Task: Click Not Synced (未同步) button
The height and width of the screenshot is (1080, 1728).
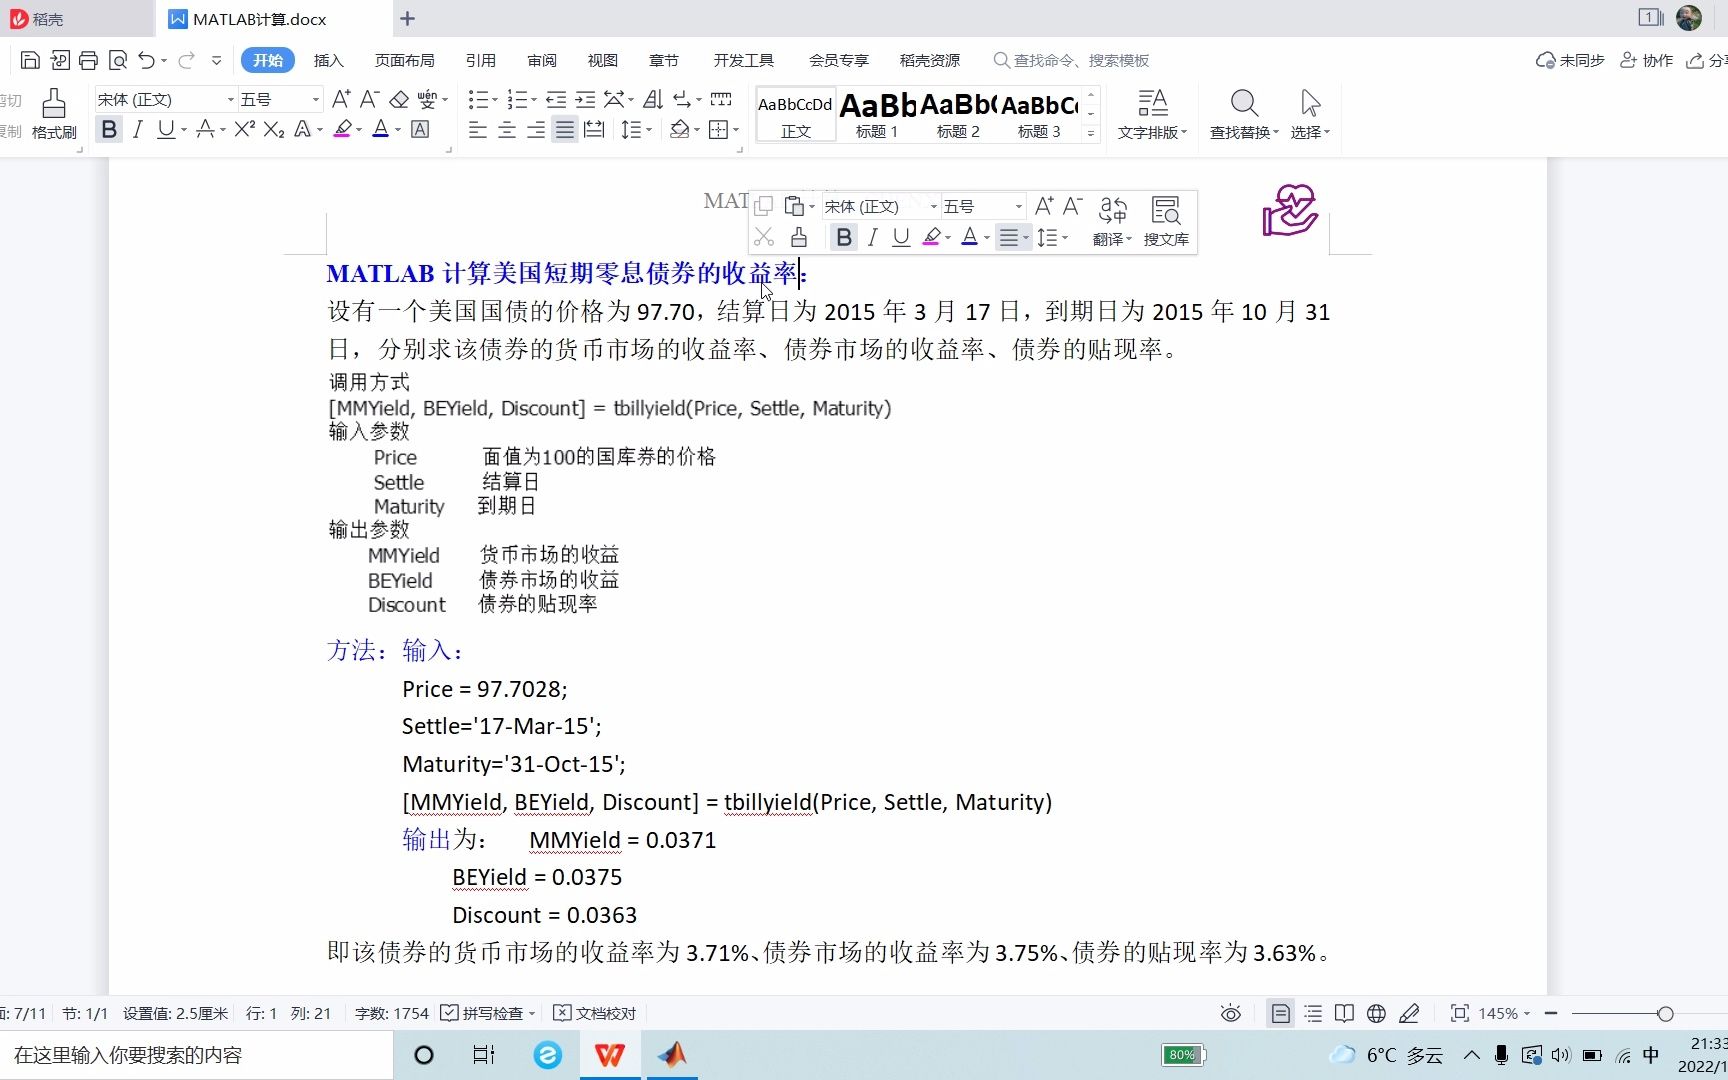Action: click(1570, 60)
